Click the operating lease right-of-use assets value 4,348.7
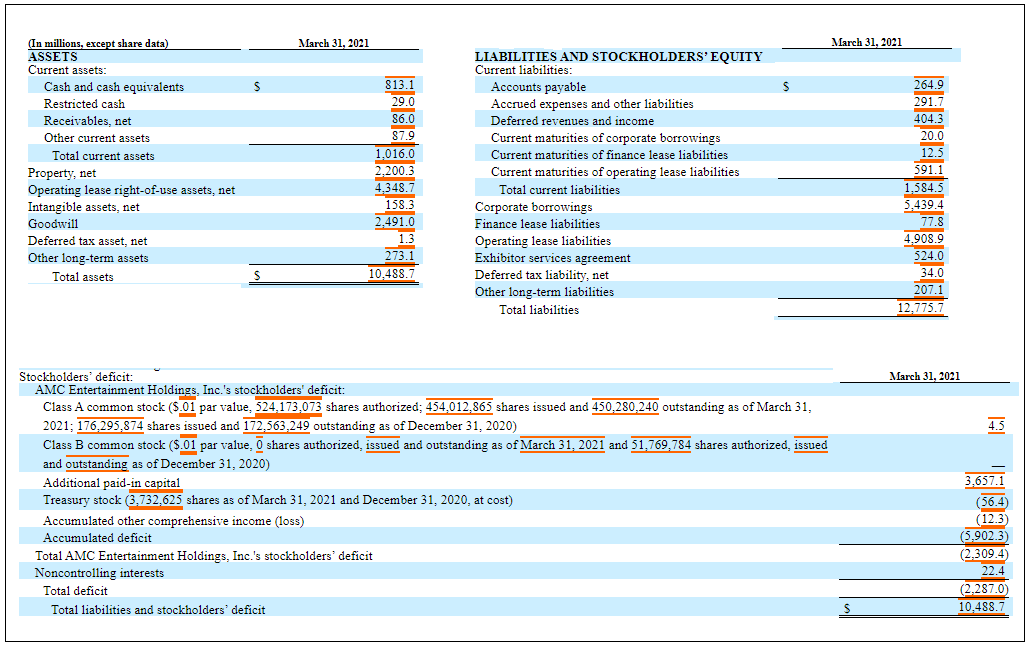The width and height of the screenshot is (1029, 646). coord(395,188)
